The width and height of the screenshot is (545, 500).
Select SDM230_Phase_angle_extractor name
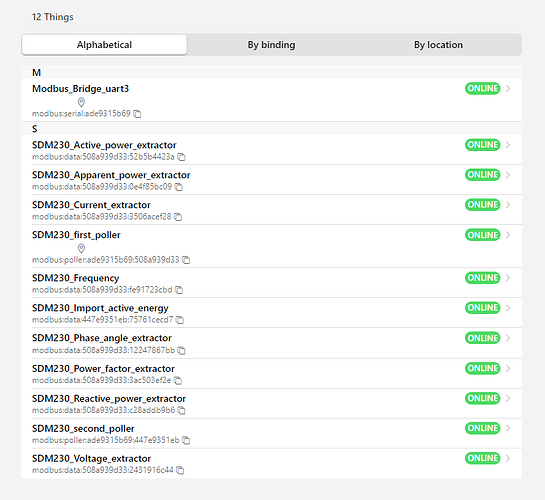point(102,338)
